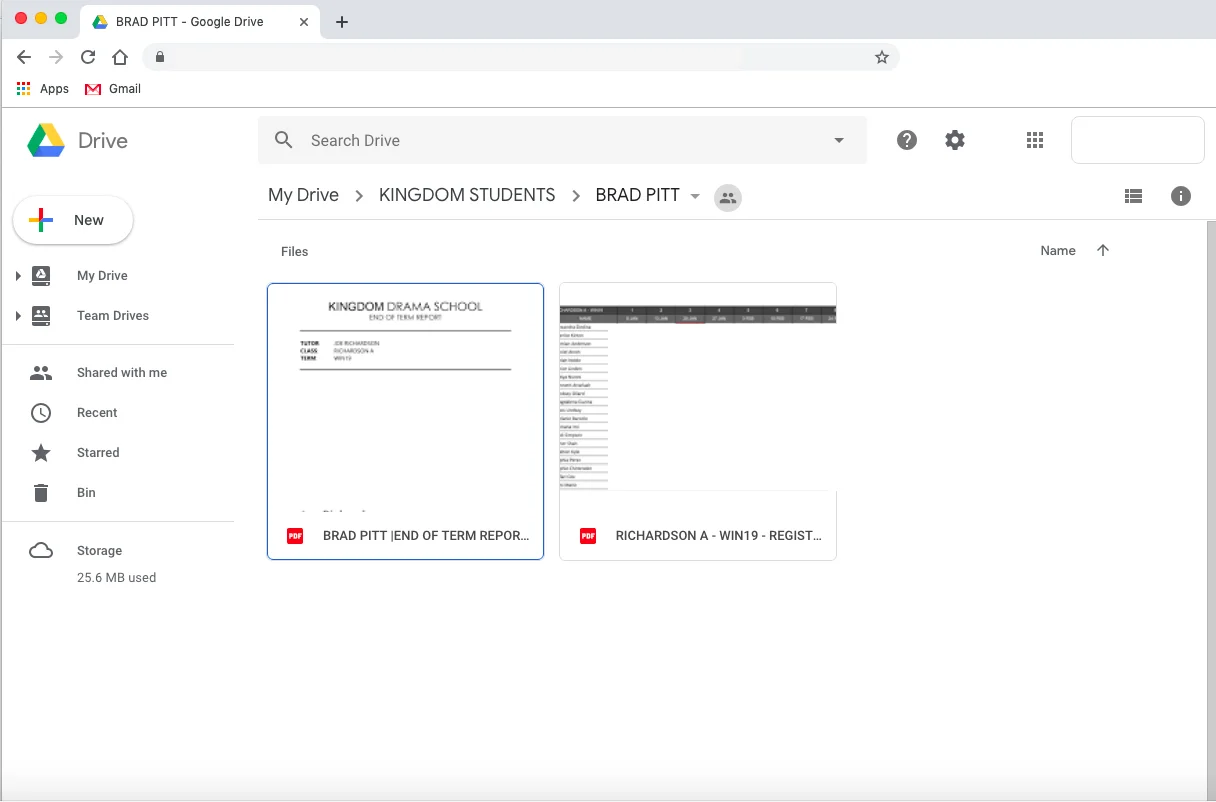Click the Team Drives sidebar icon
This screenshot has height=802, width=1216.
click(41, 315)
